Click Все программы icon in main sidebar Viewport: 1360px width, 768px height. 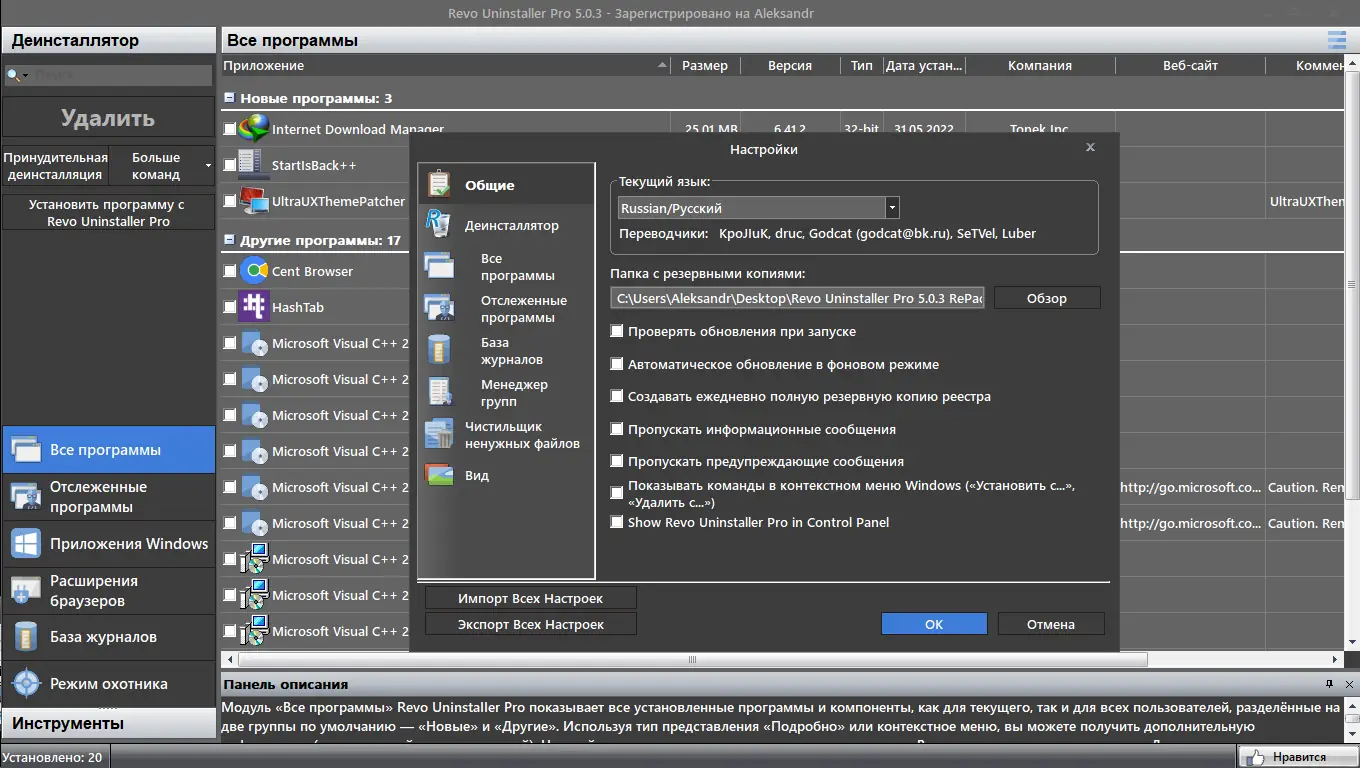point(25,450)
